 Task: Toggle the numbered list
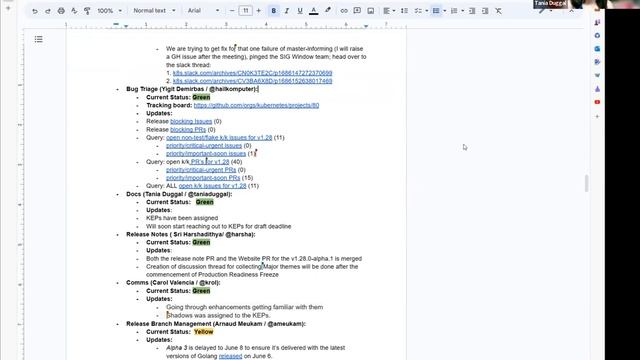click(454, 11)
